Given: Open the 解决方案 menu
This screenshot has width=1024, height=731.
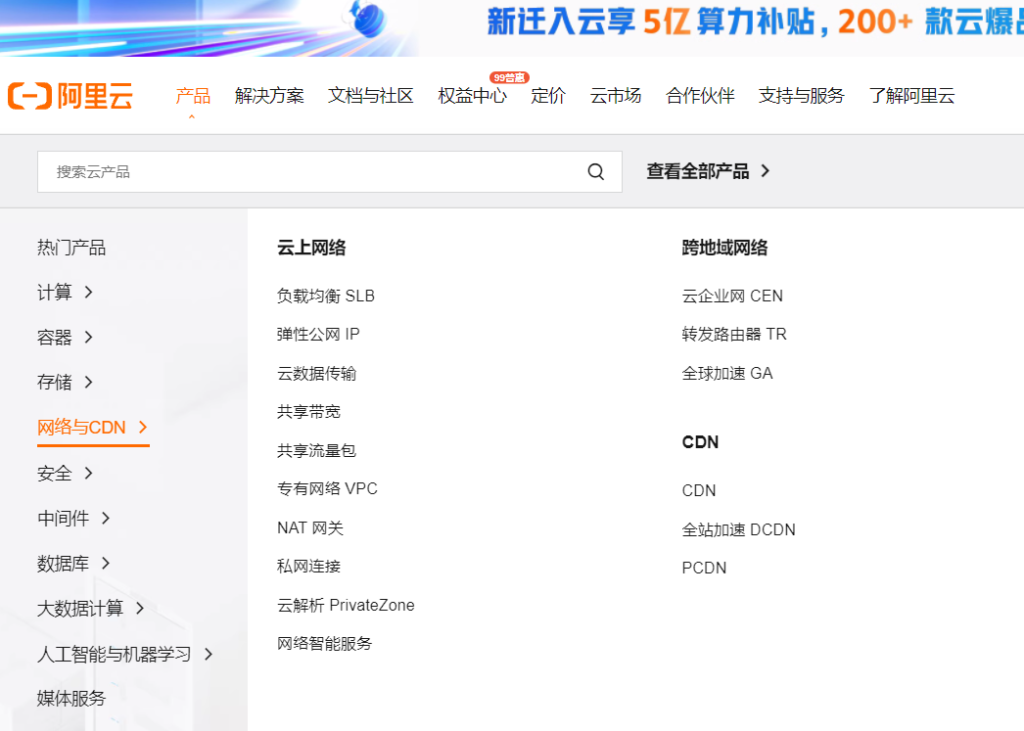Looking at the screenshot, I should pos(269,96).
